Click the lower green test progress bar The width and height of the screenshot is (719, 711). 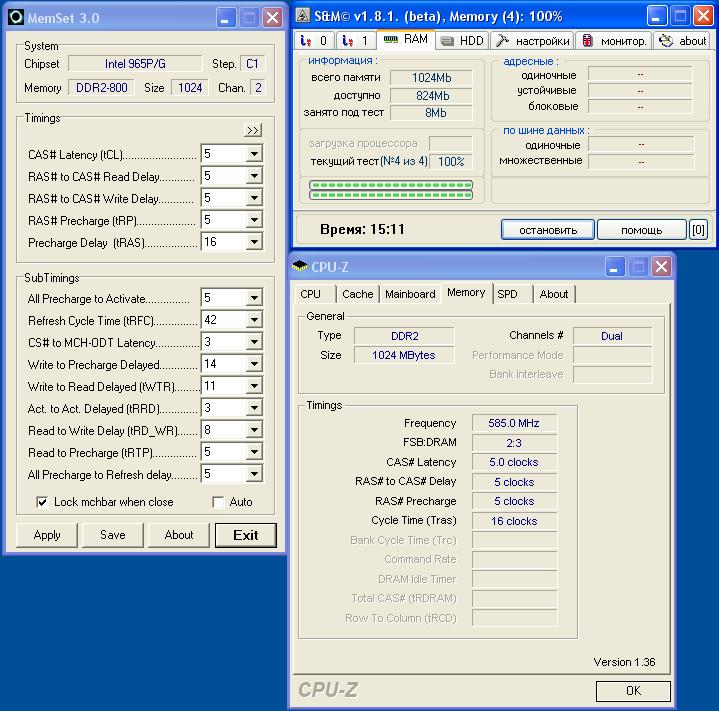click(391, 195)
